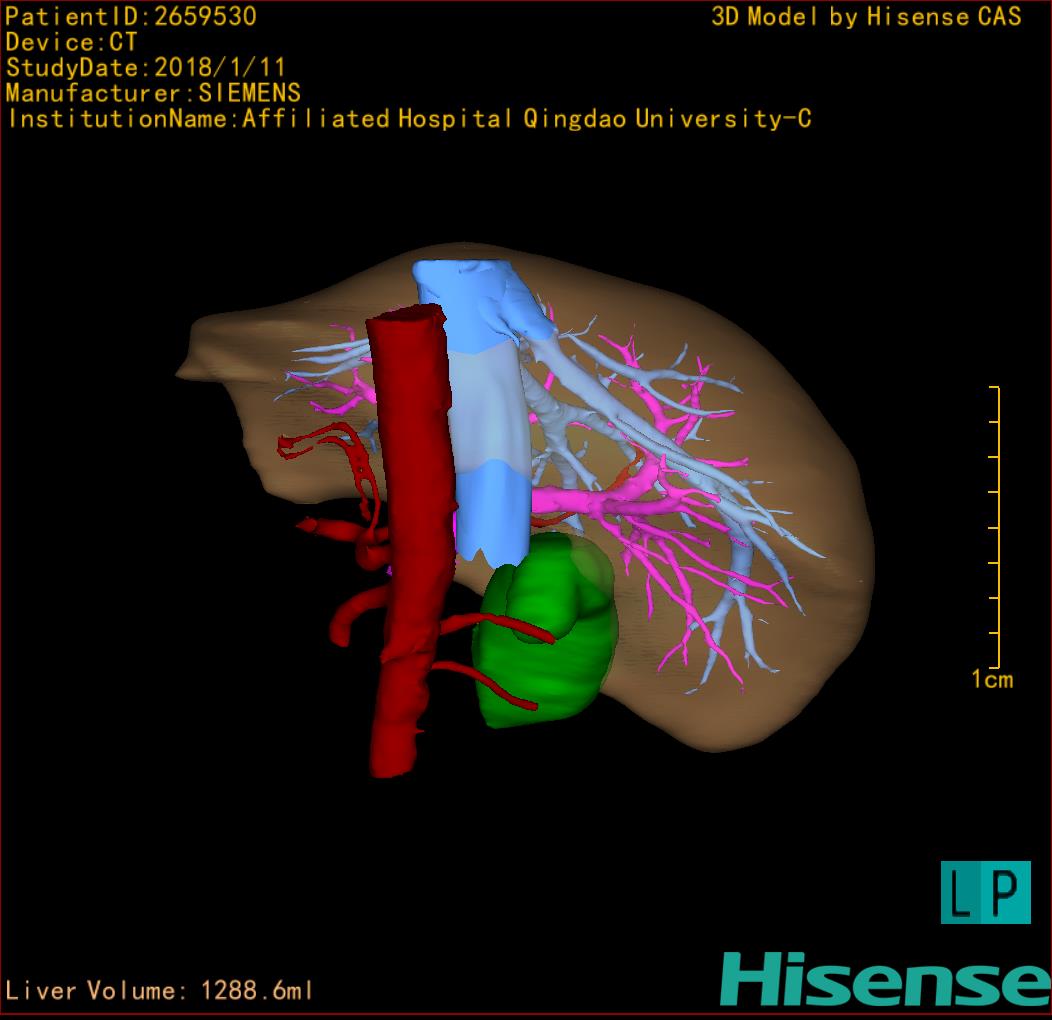Click the Liver Volume: 1288.6ml readout
This screenshot has width=1052, height=1020.
pyautogui.click(x=160, y=991)
